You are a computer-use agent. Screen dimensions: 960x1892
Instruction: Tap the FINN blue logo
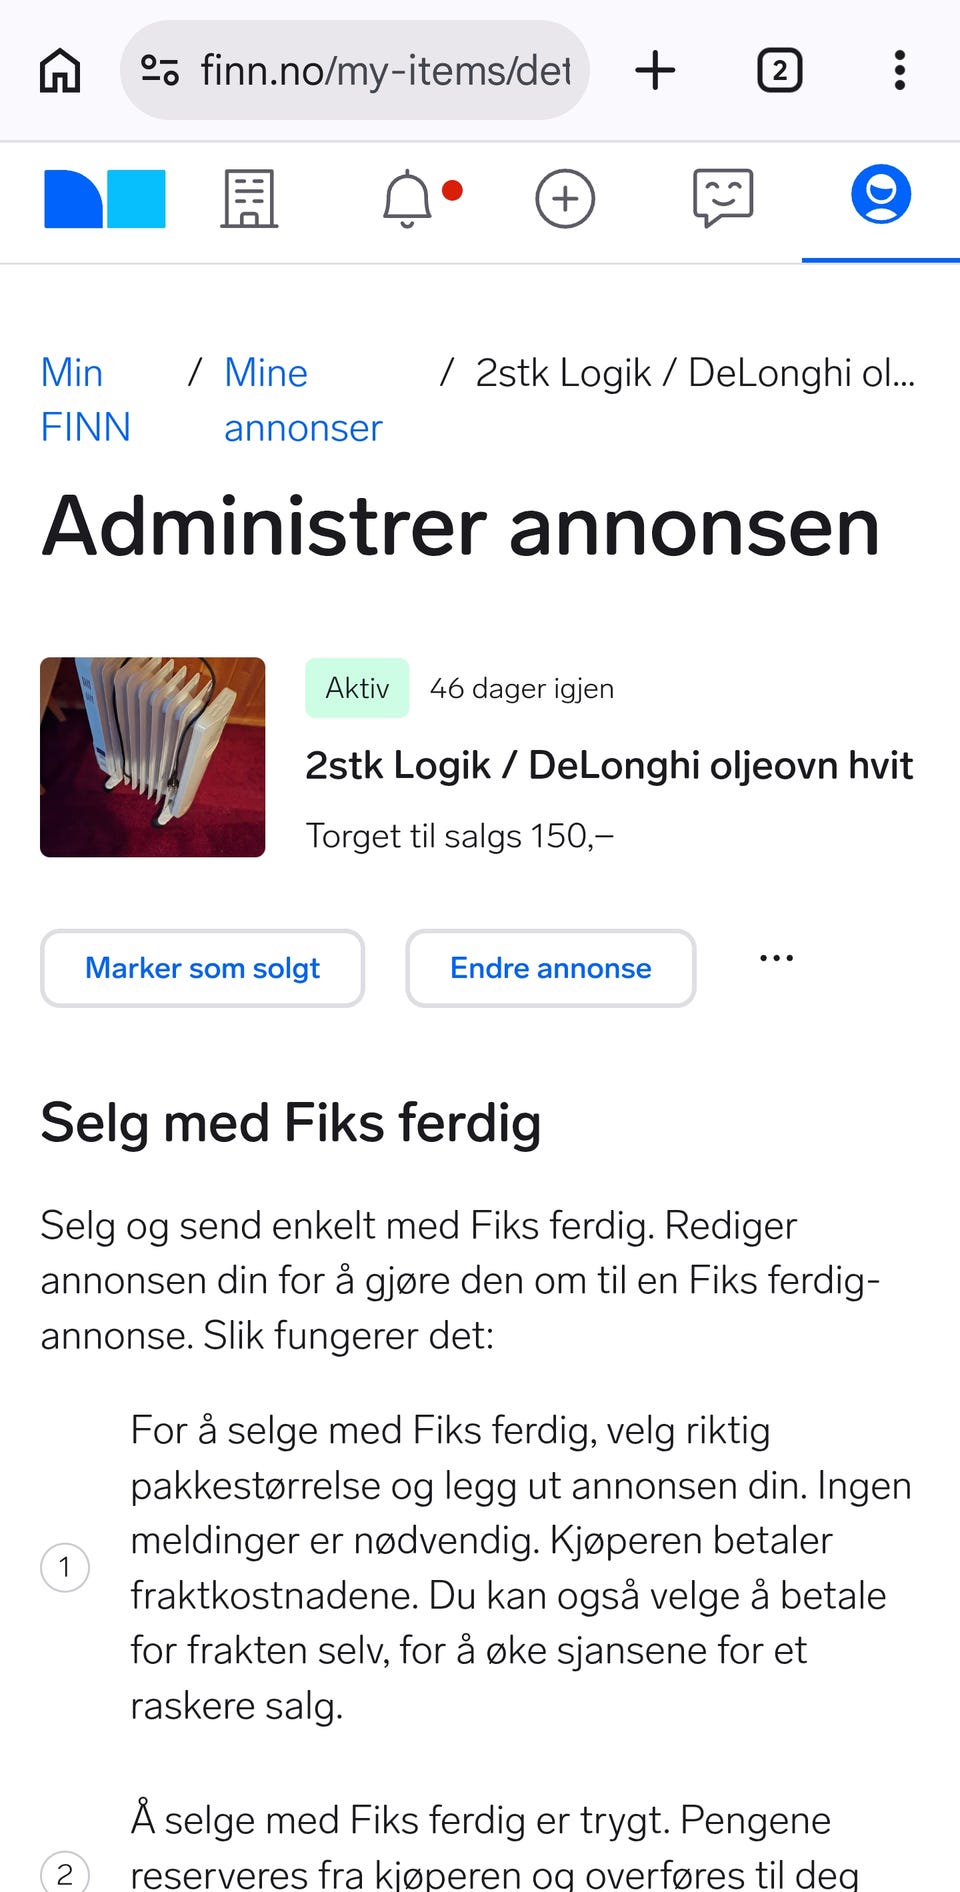coord(104,199)
